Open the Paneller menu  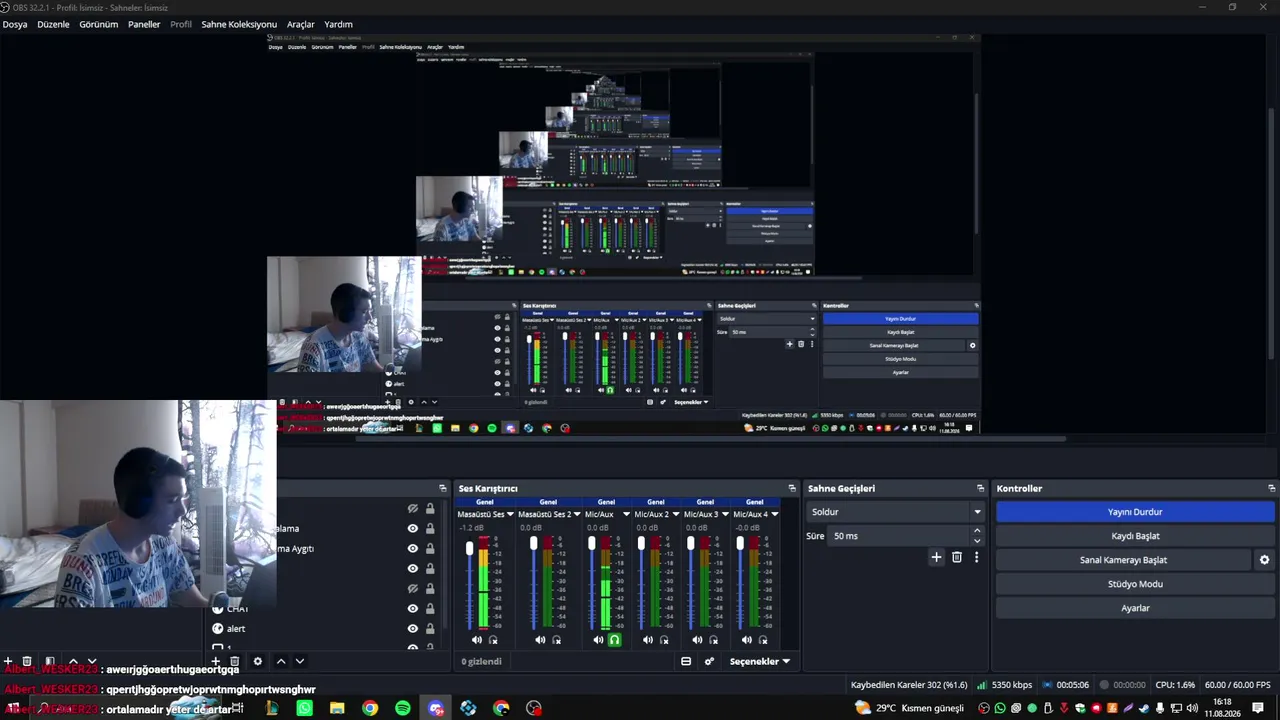coord(144,24)
